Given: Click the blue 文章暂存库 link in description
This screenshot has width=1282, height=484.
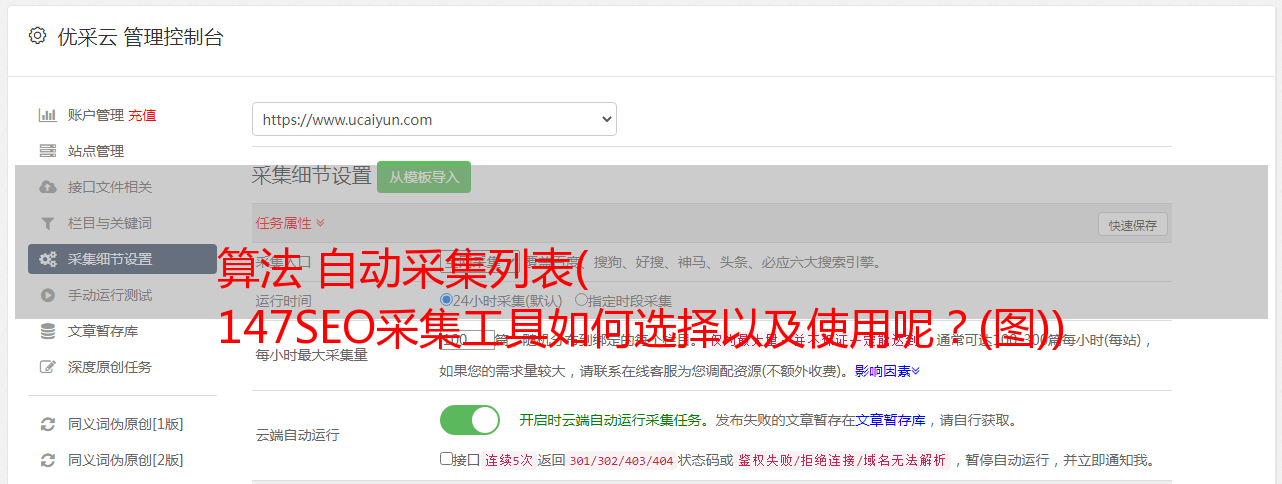Looking at the screenshot, I should [x=890, y=420].
